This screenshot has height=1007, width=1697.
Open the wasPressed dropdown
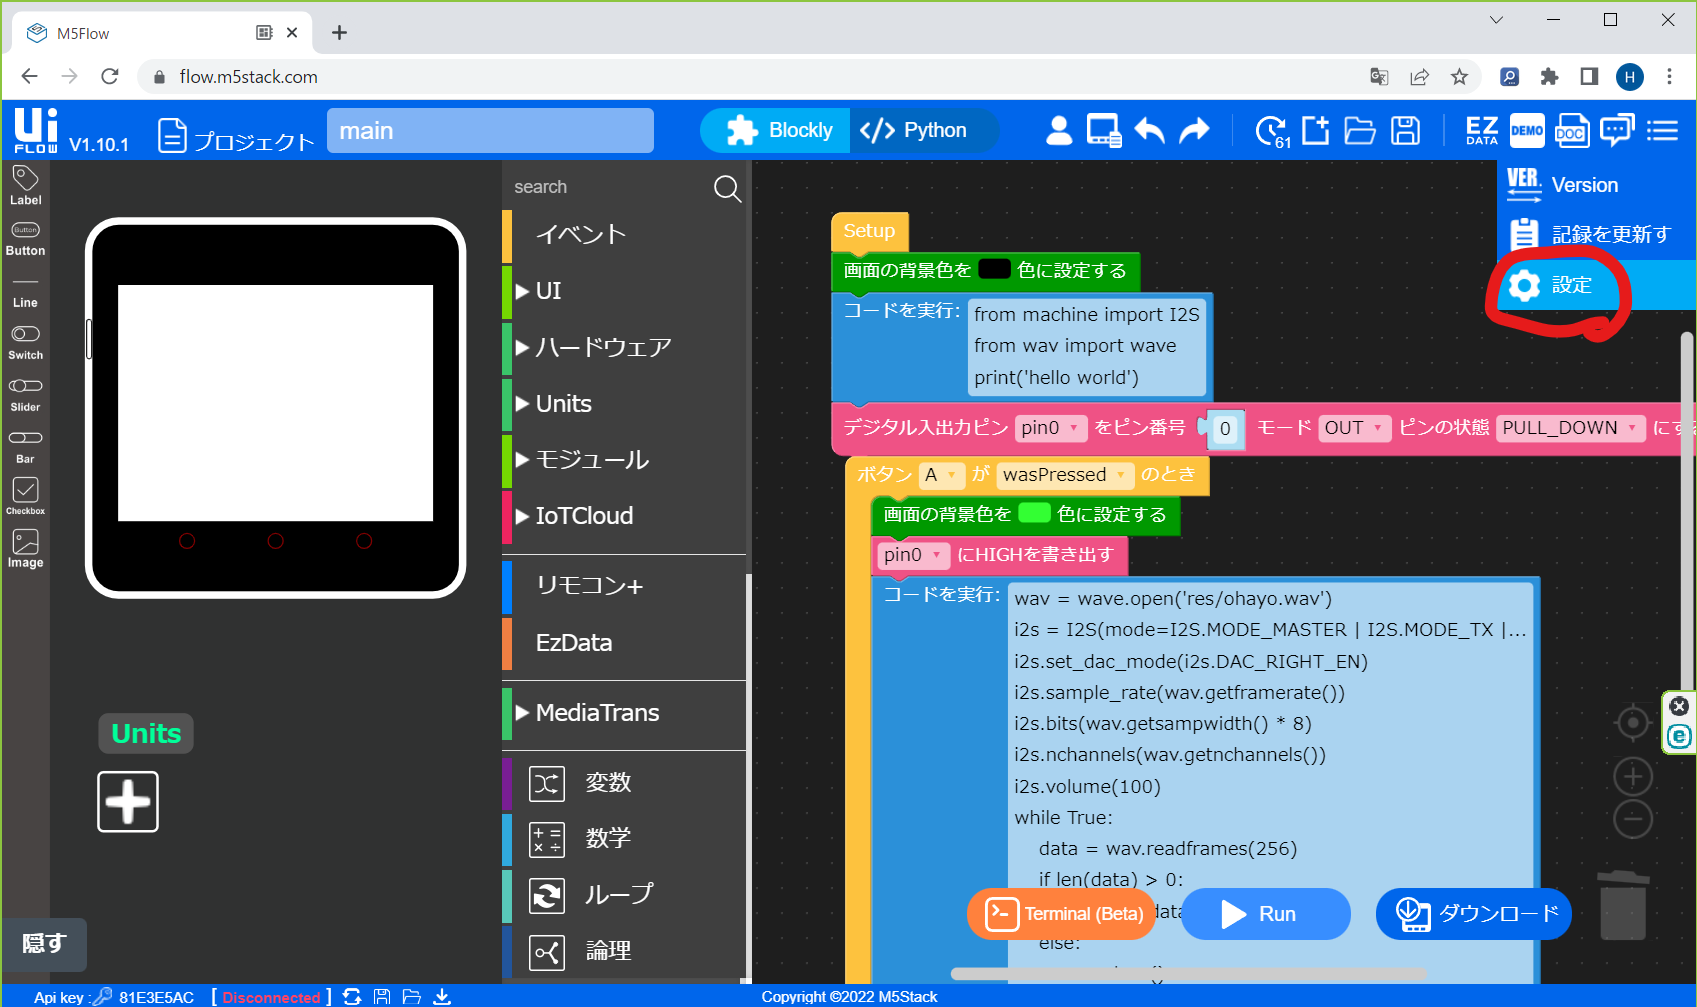pyautogui.click(x=1065, y=475)
